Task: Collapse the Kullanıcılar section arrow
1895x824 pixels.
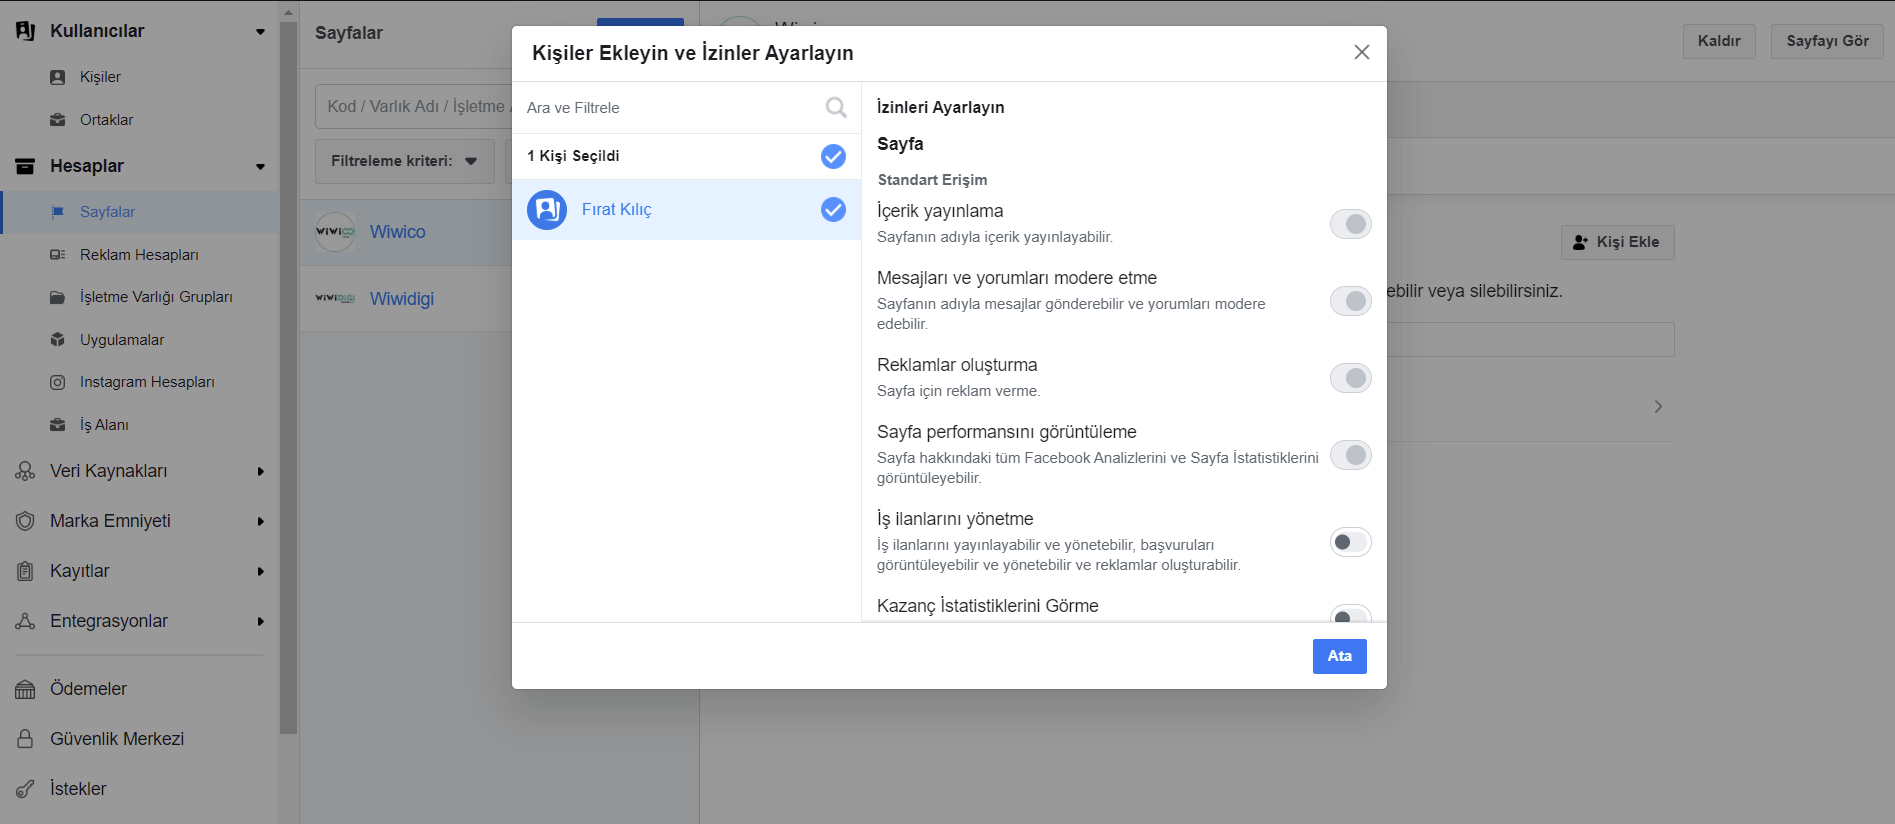Action: [260, 32]
